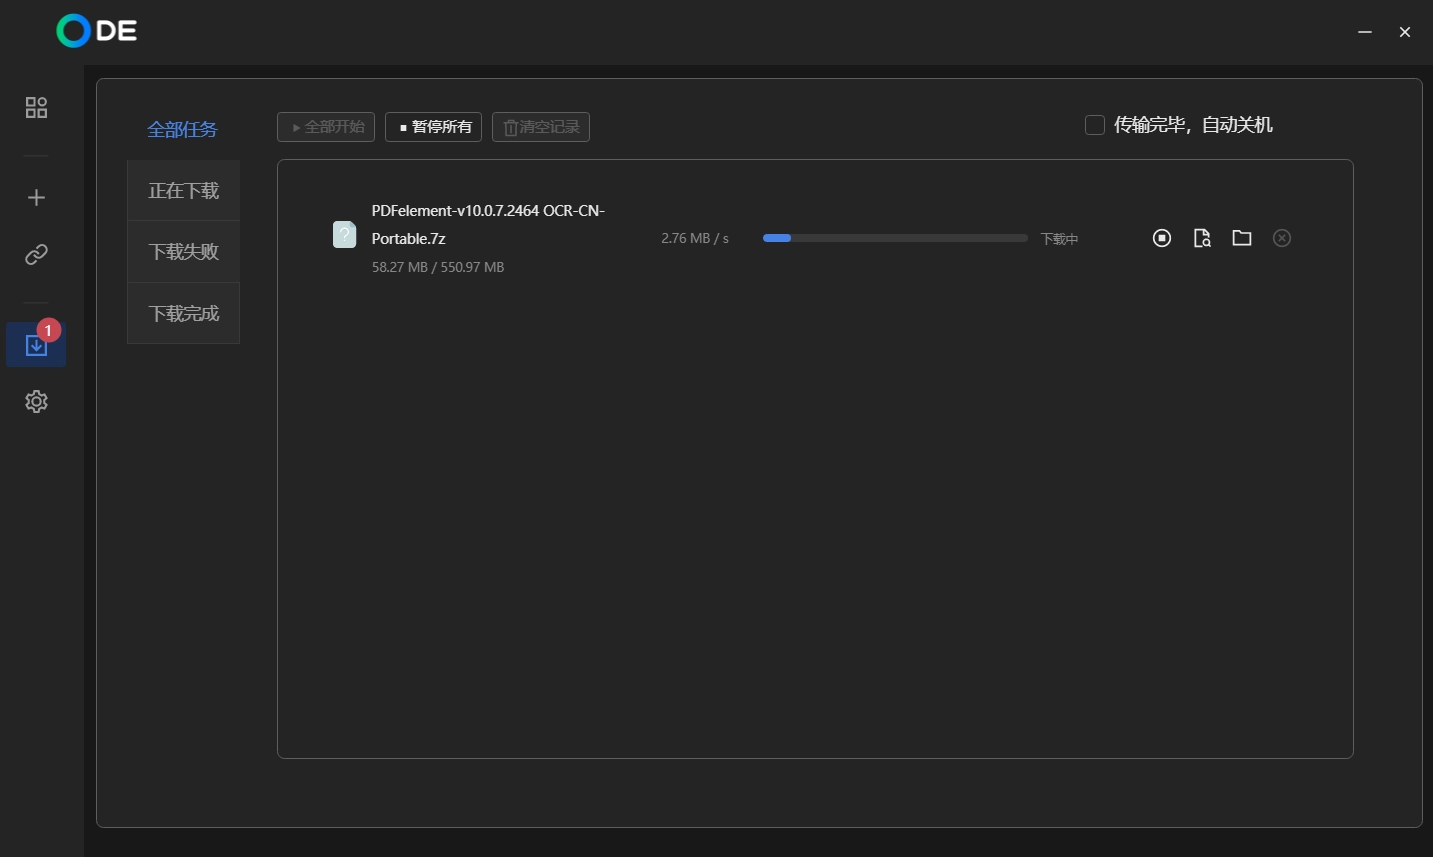This screenshot has width=1433, height=857.
Task: Stop the PDFelement download with stop icon
Action: point(1162,238)
